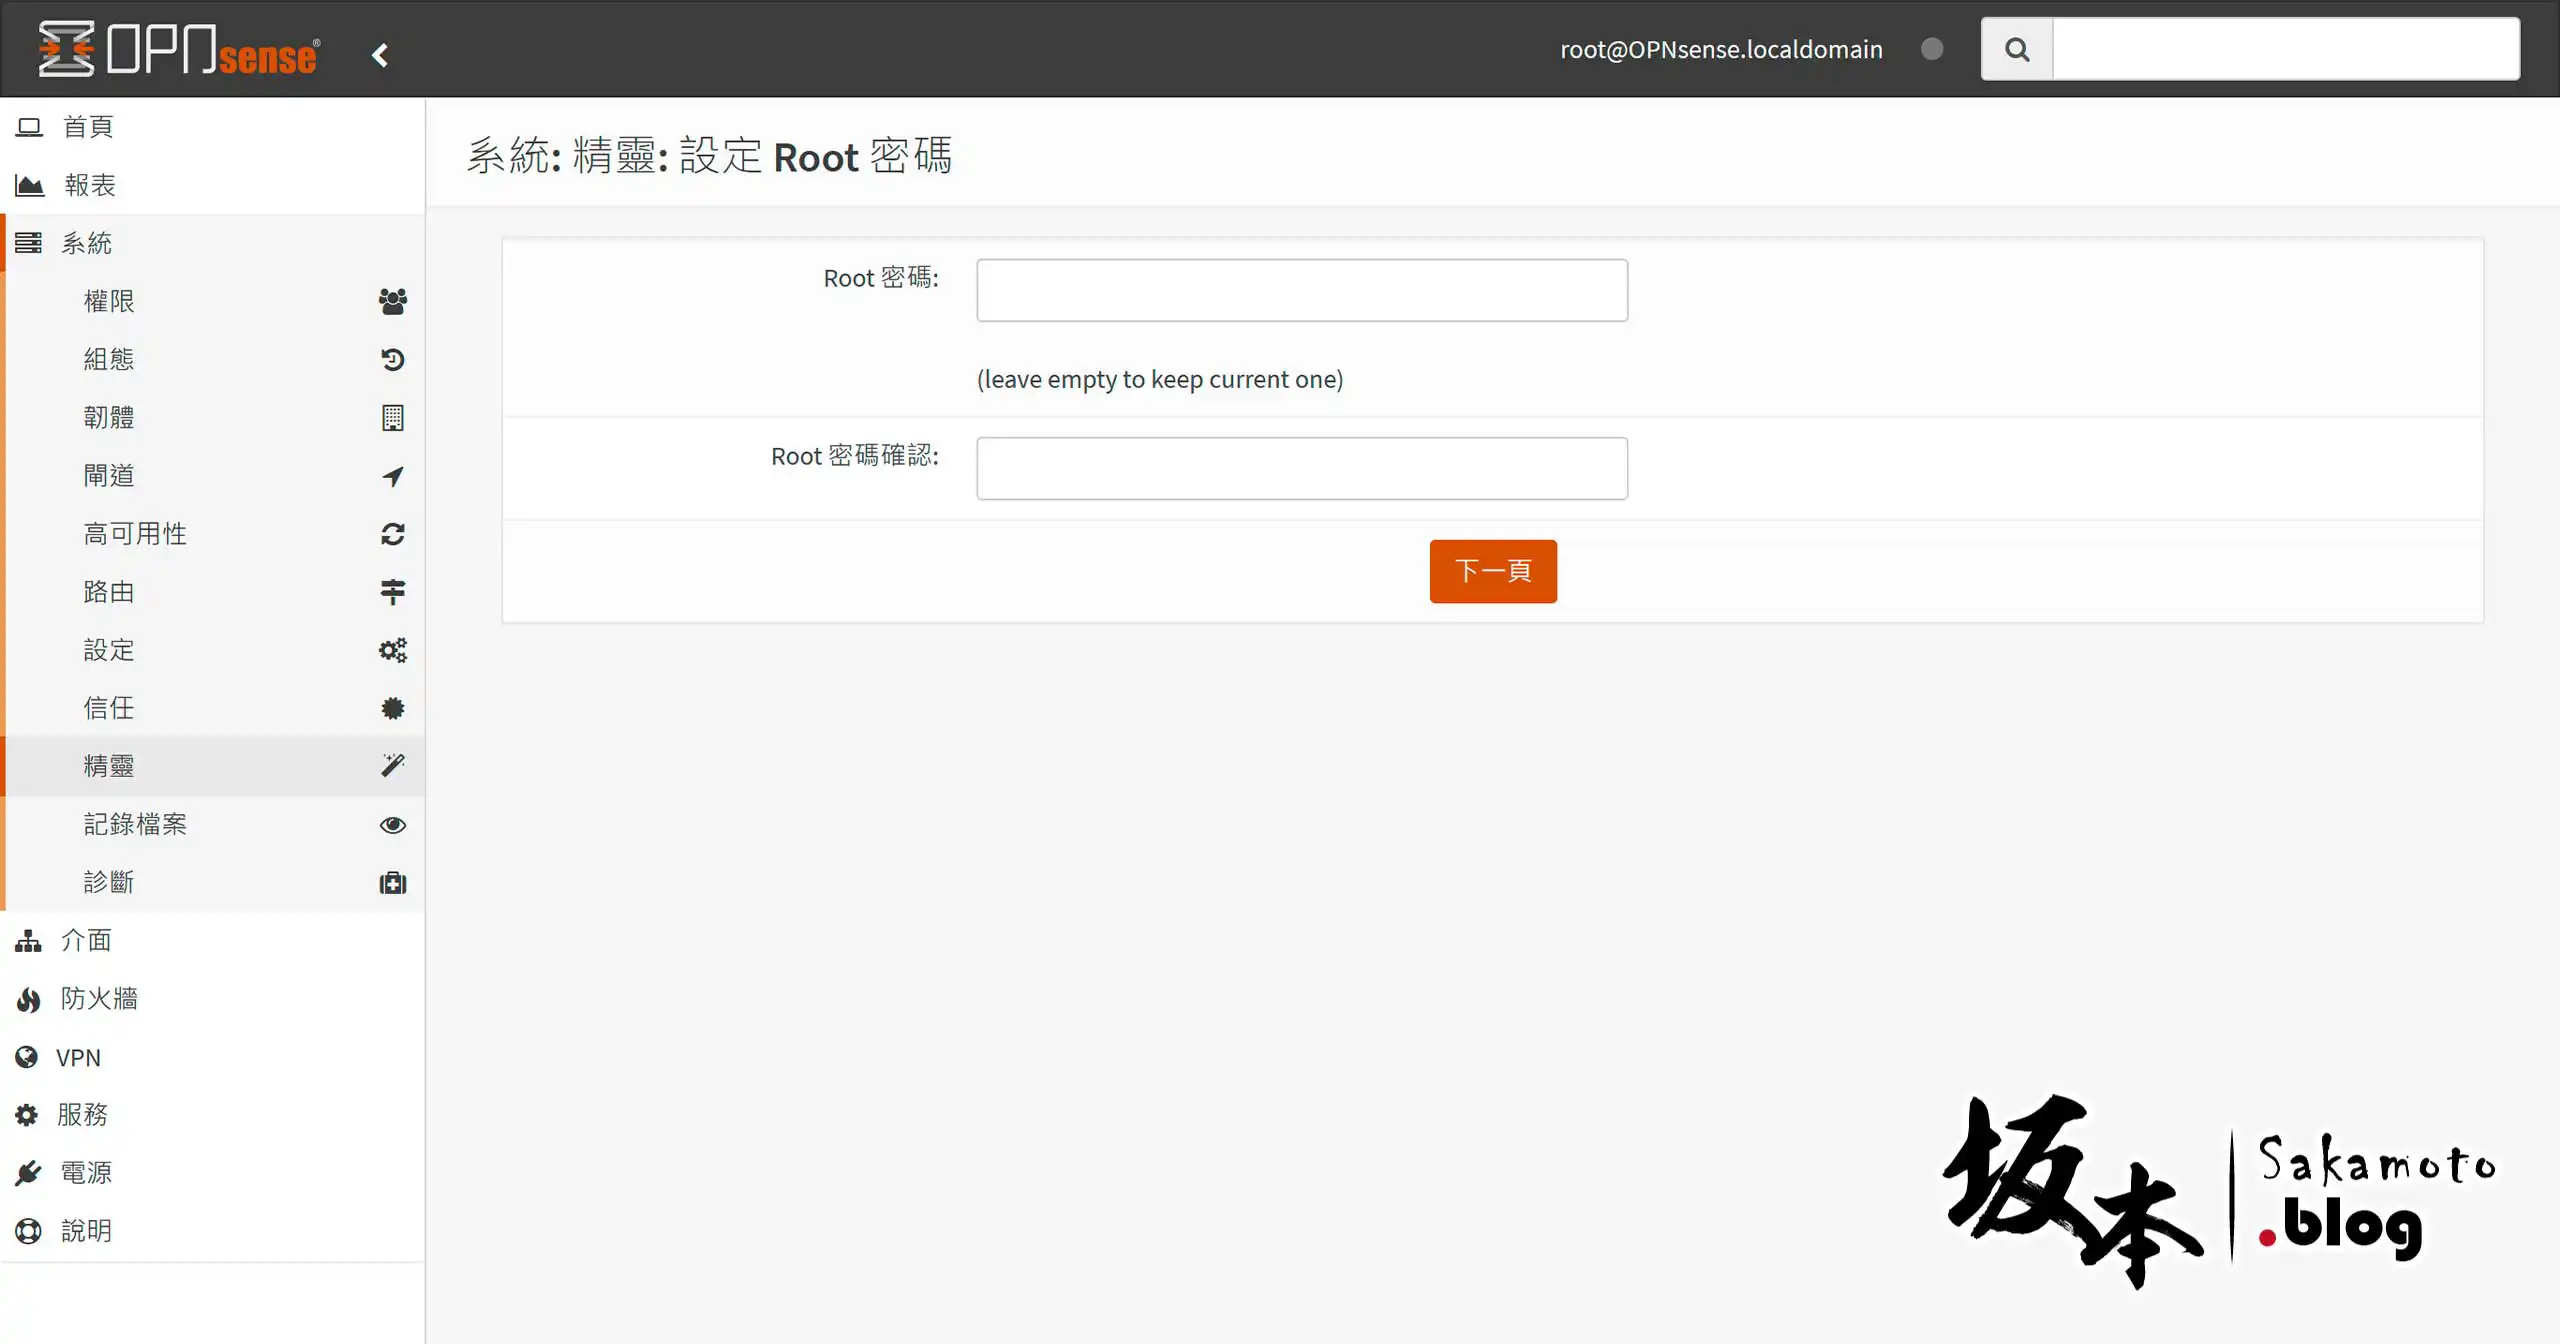
Task: Click the 診斷 medical kit icon
Action: [392, 883]
